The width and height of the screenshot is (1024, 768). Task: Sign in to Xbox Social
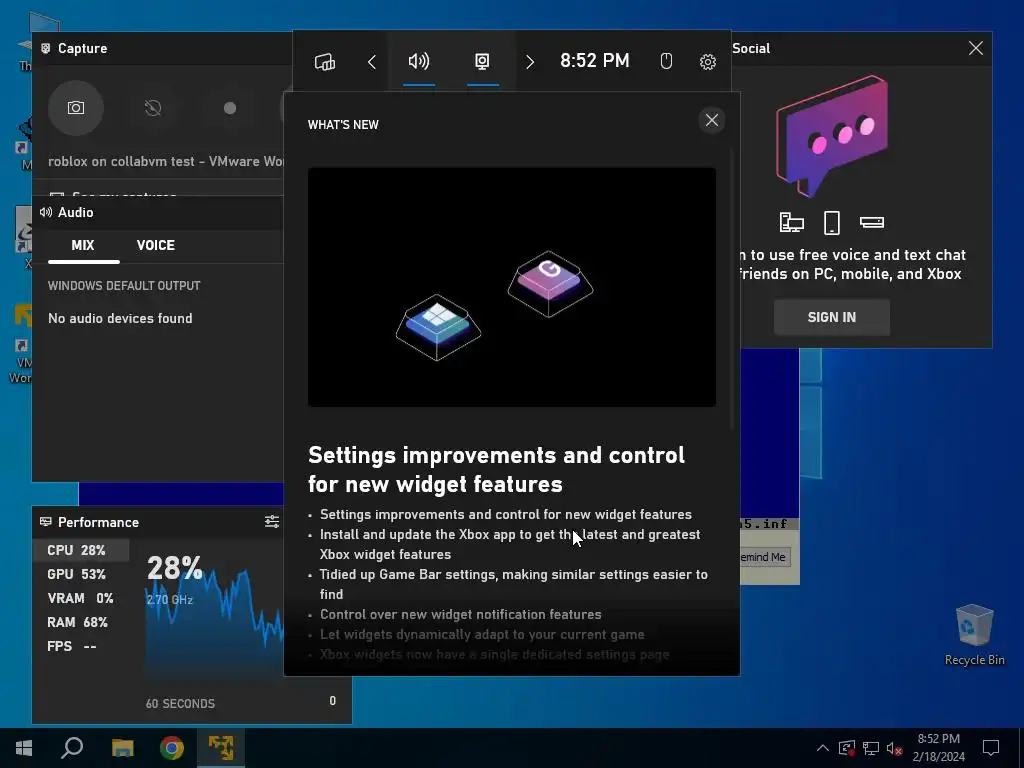tap(831, 317)
